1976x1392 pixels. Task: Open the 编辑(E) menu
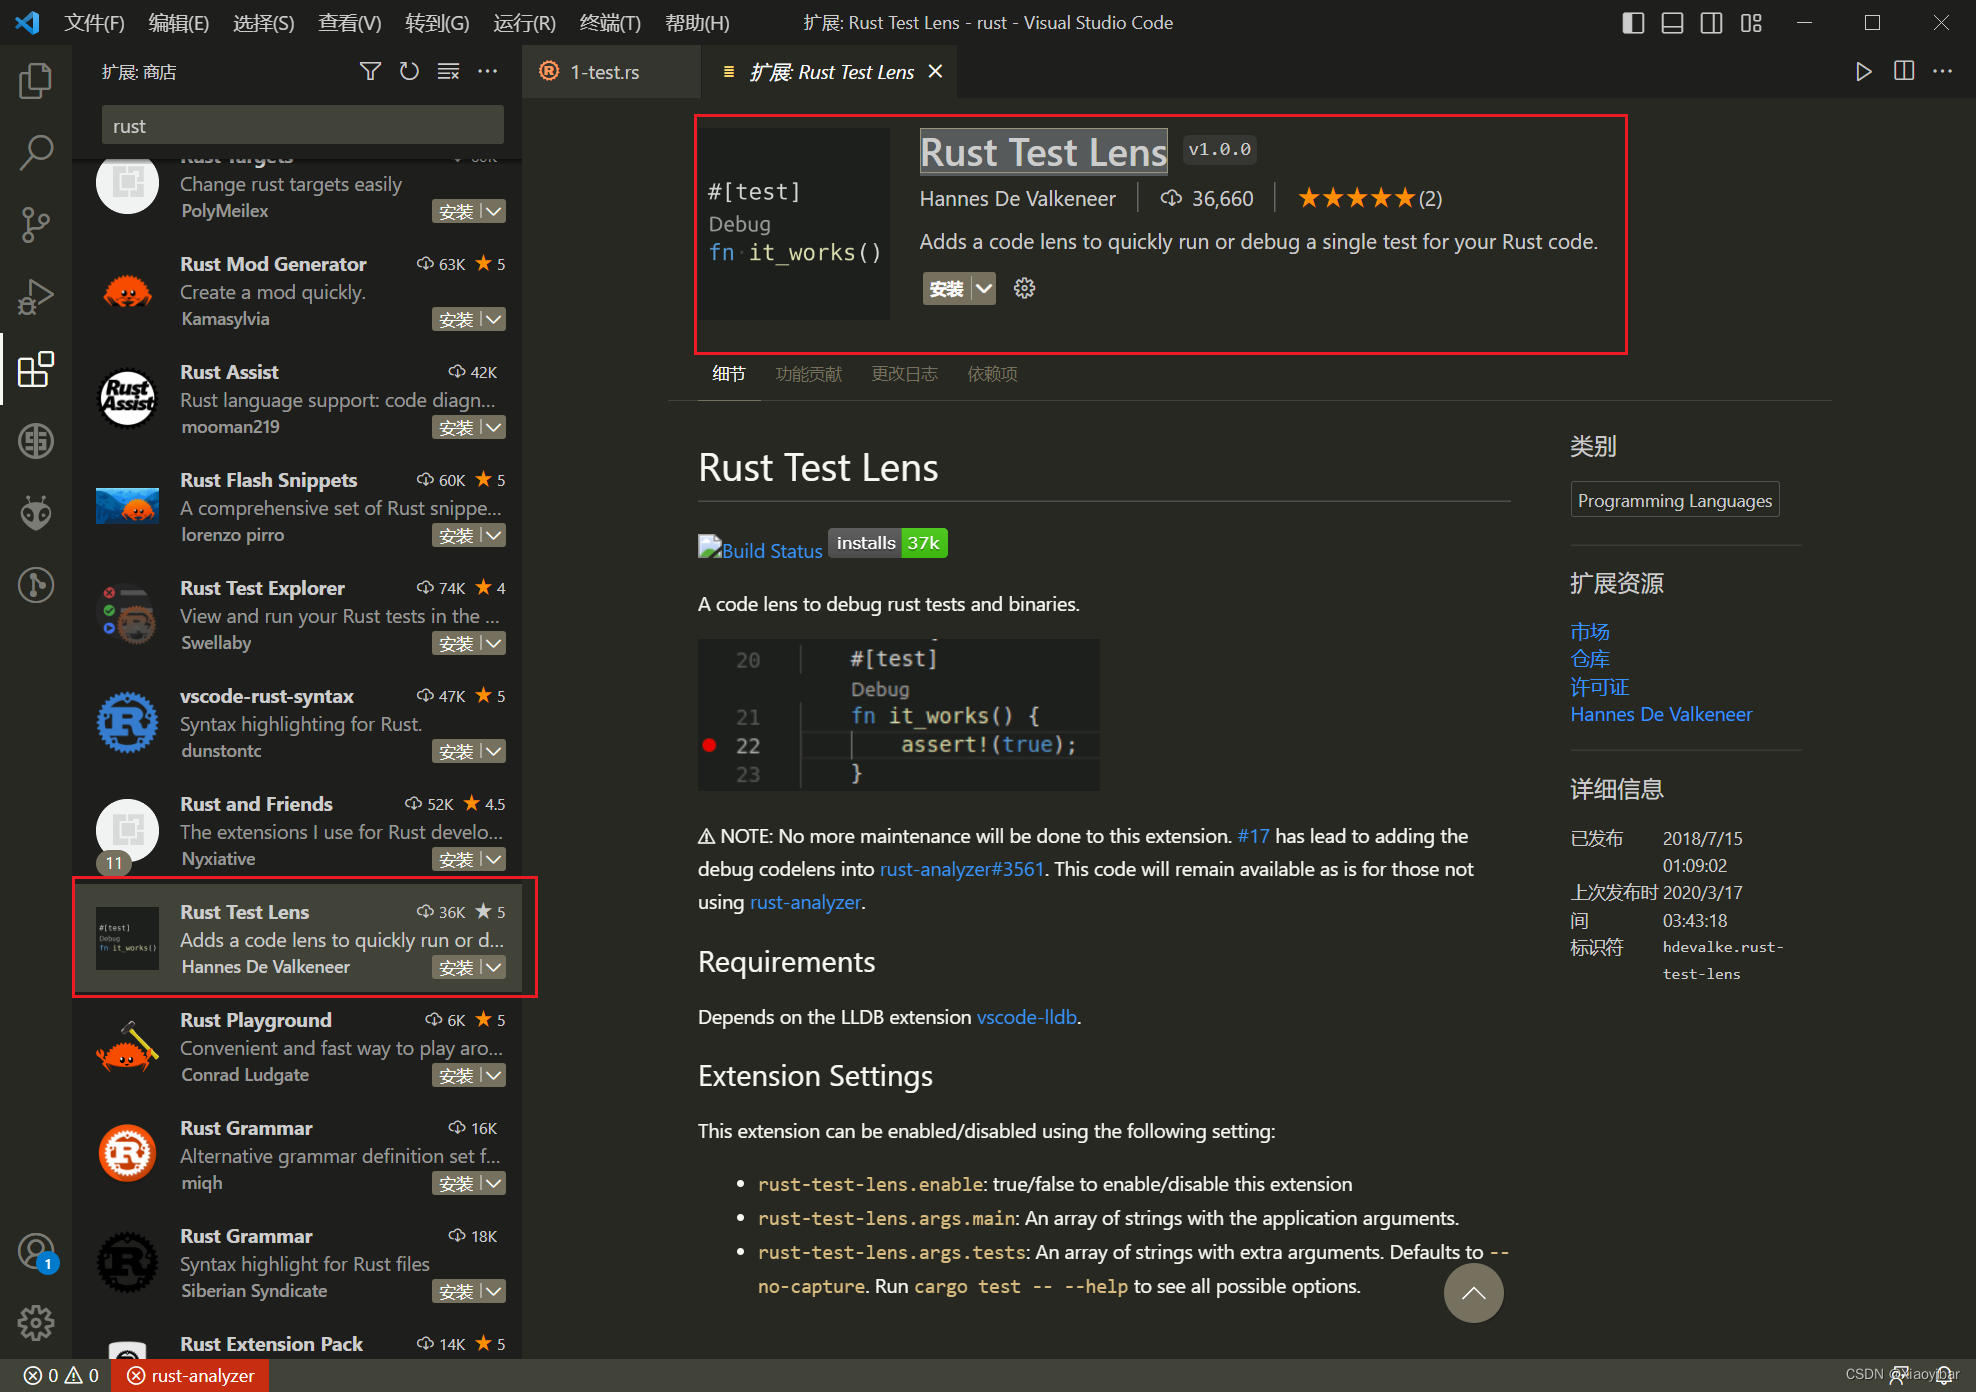[x=178, y=22]
